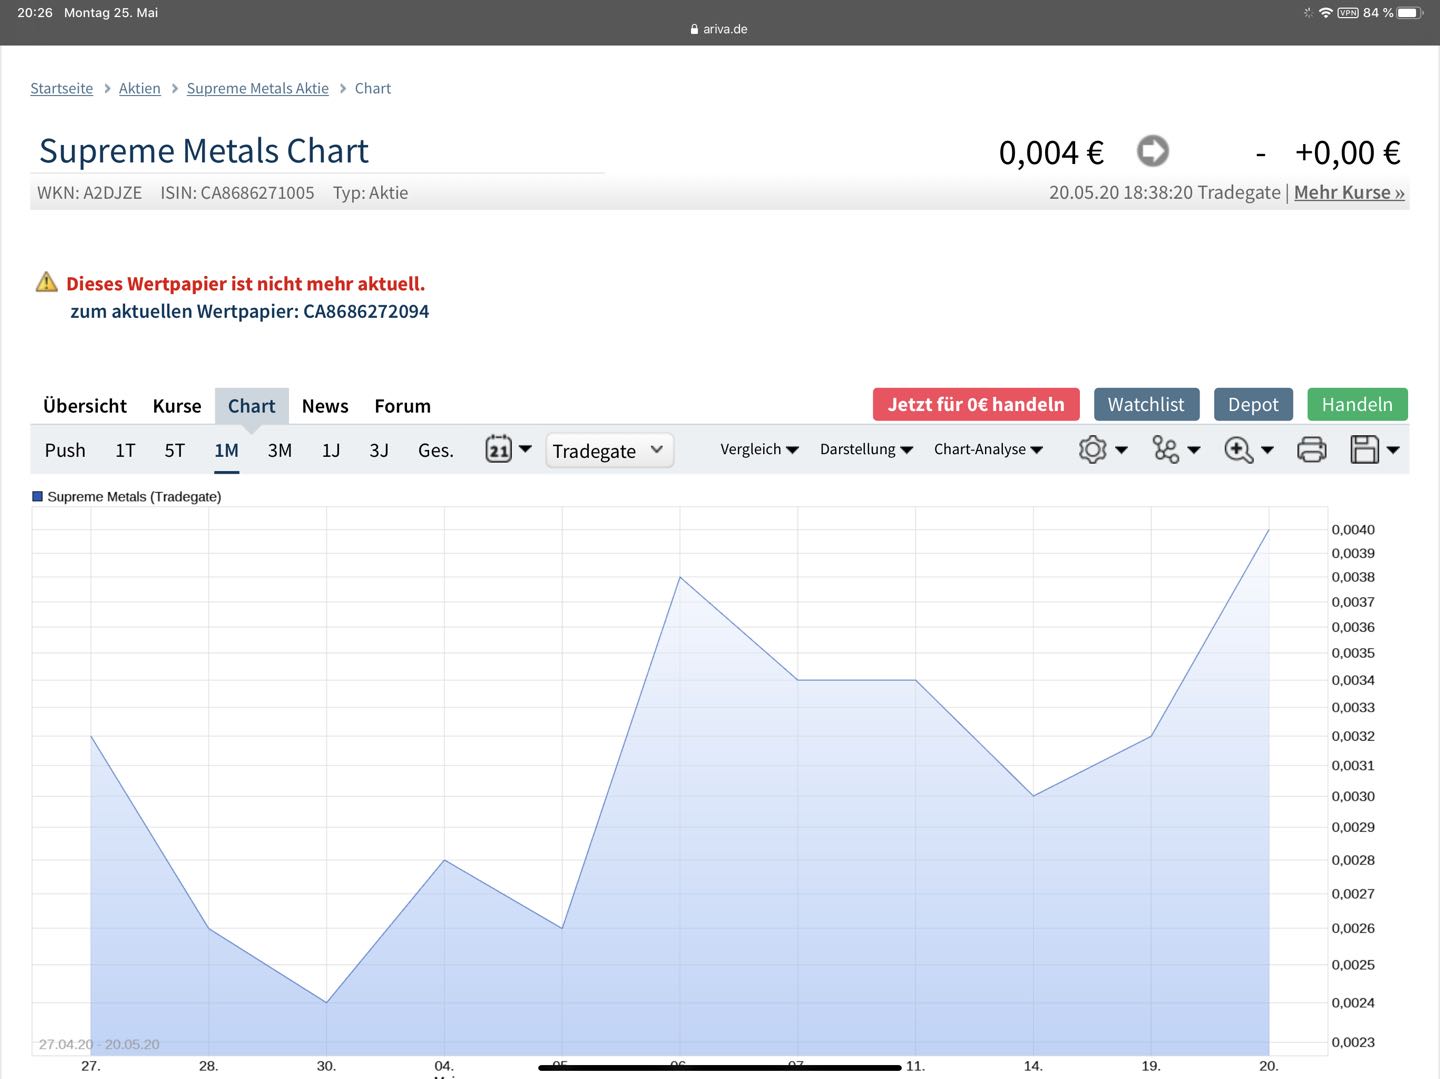Click the padlock icon beside ariva.de
The image size is (1440, 1079).
694,29
